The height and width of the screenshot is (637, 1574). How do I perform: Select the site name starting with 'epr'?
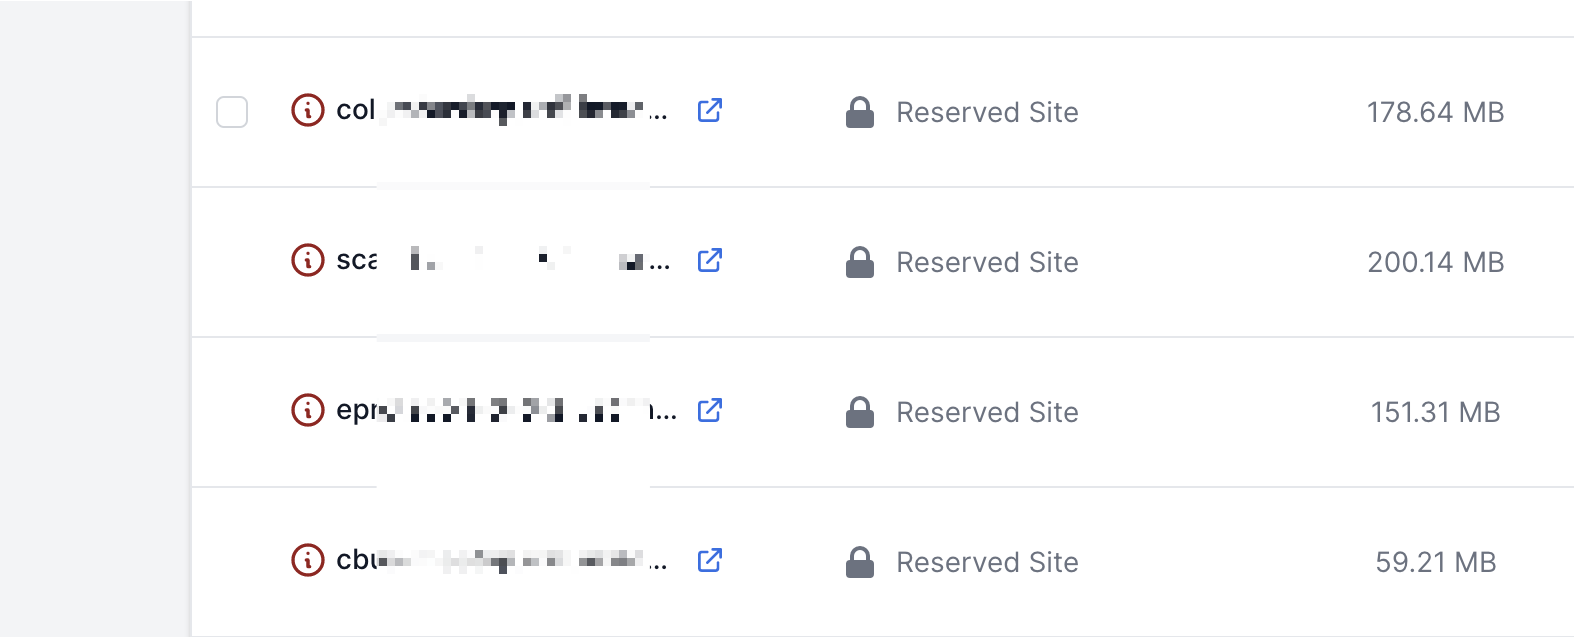click(x=506, y=410)
